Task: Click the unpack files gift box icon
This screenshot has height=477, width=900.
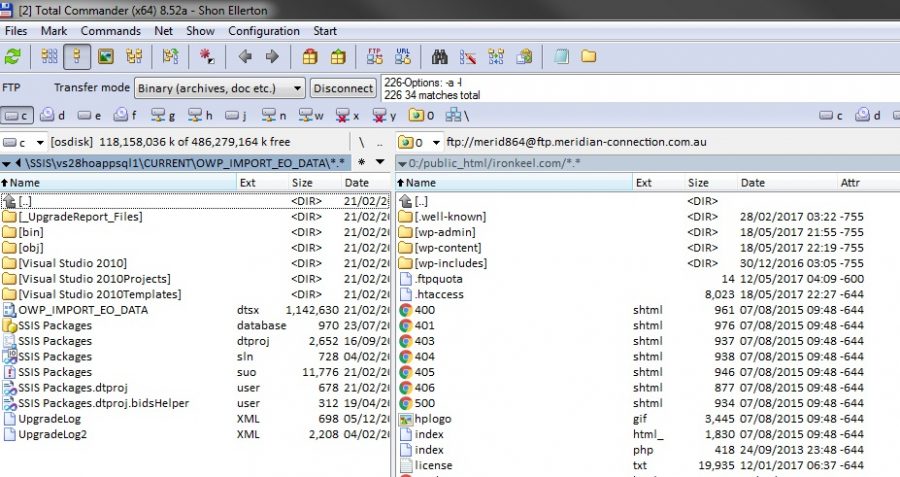Action: pos(338,56)
